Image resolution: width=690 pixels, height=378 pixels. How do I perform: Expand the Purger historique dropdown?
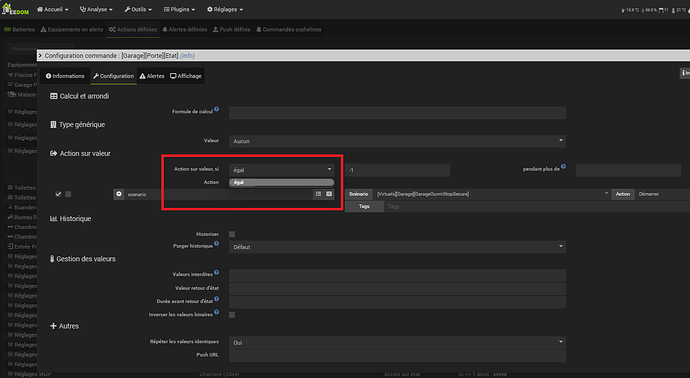(x=397, y=247)
